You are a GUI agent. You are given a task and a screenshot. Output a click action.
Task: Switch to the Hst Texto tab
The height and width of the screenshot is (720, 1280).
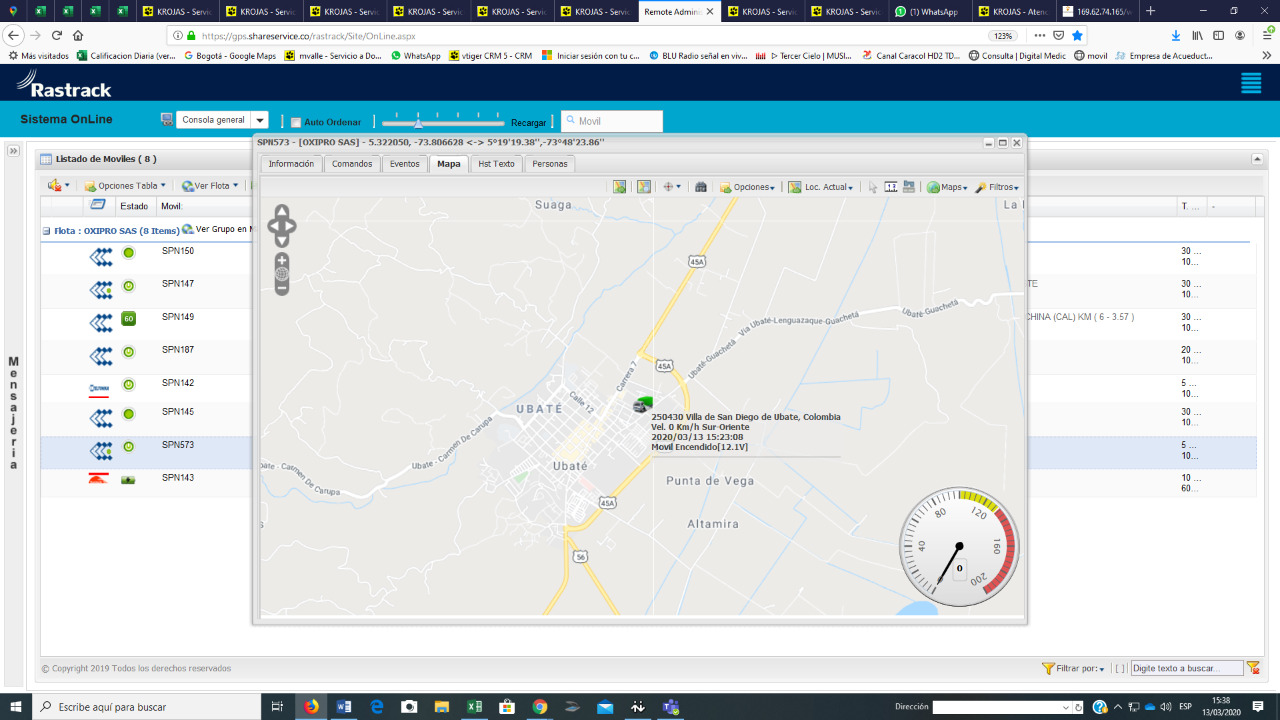(496, 164)
